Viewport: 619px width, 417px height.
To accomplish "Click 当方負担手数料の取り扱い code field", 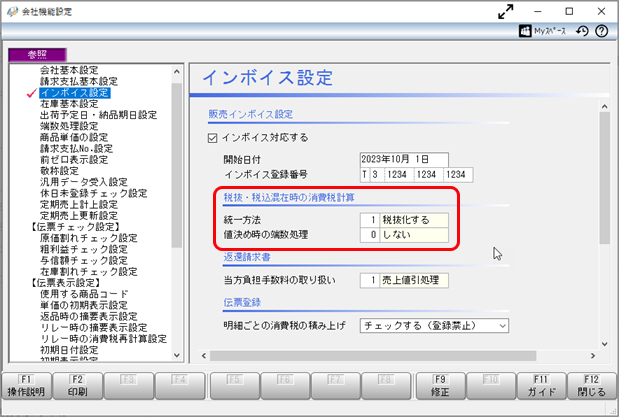I will [x=370, y=280].
